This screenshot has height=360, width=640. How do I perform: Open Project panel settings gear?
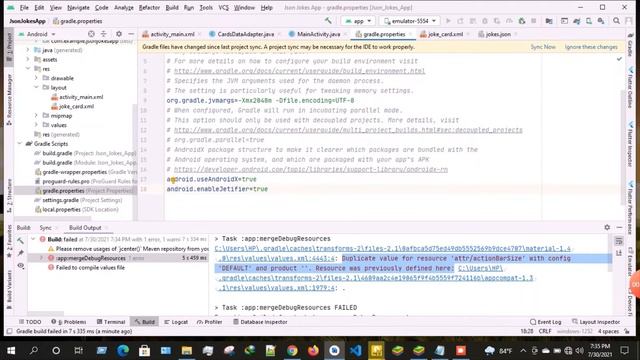[x=119, y=34]
